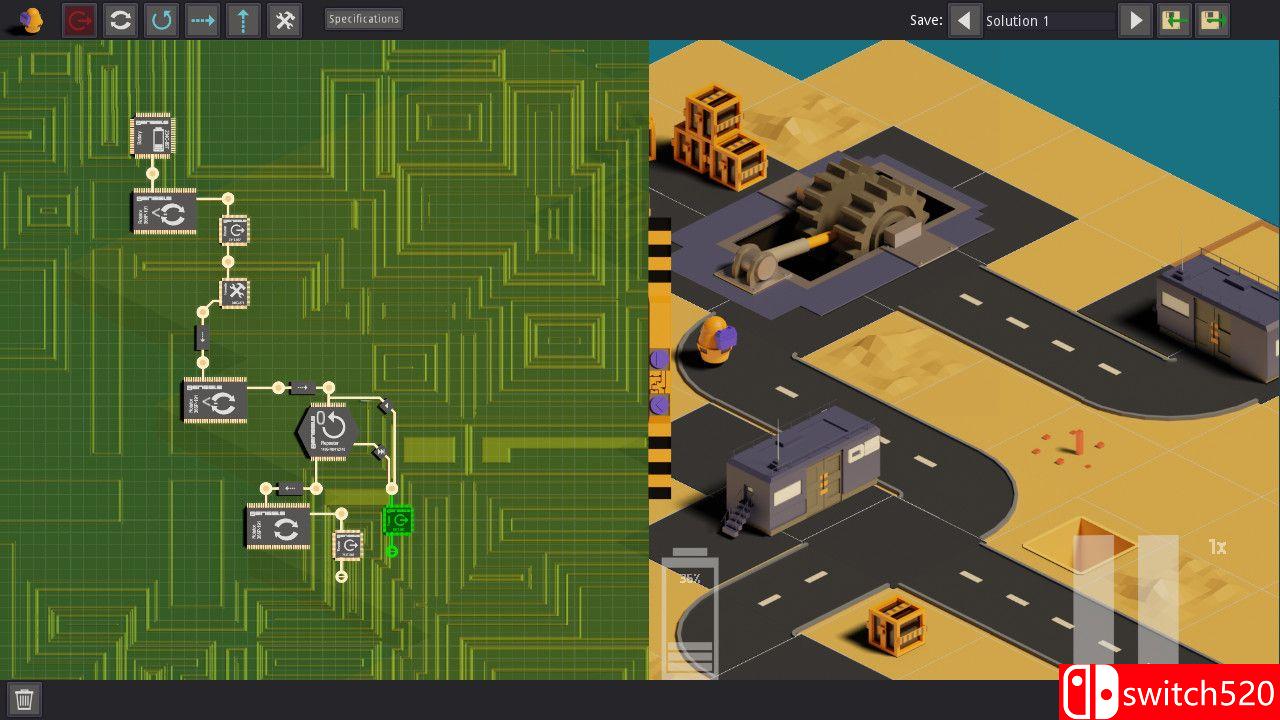Load solution with green left-arrow floppy
This screenshot has width=1280, height=720.
tap(1173, 20)
